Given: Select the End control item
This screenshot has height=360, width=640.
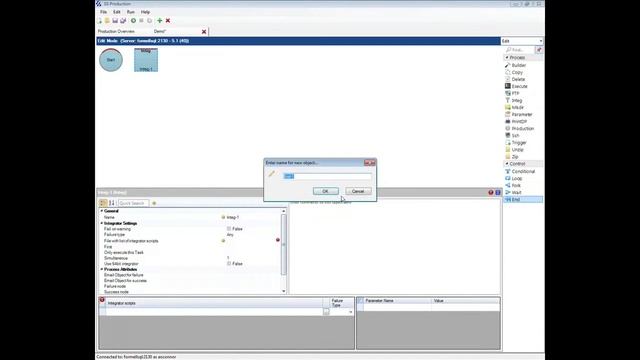Looking at the screenshot, I should 523,200.
